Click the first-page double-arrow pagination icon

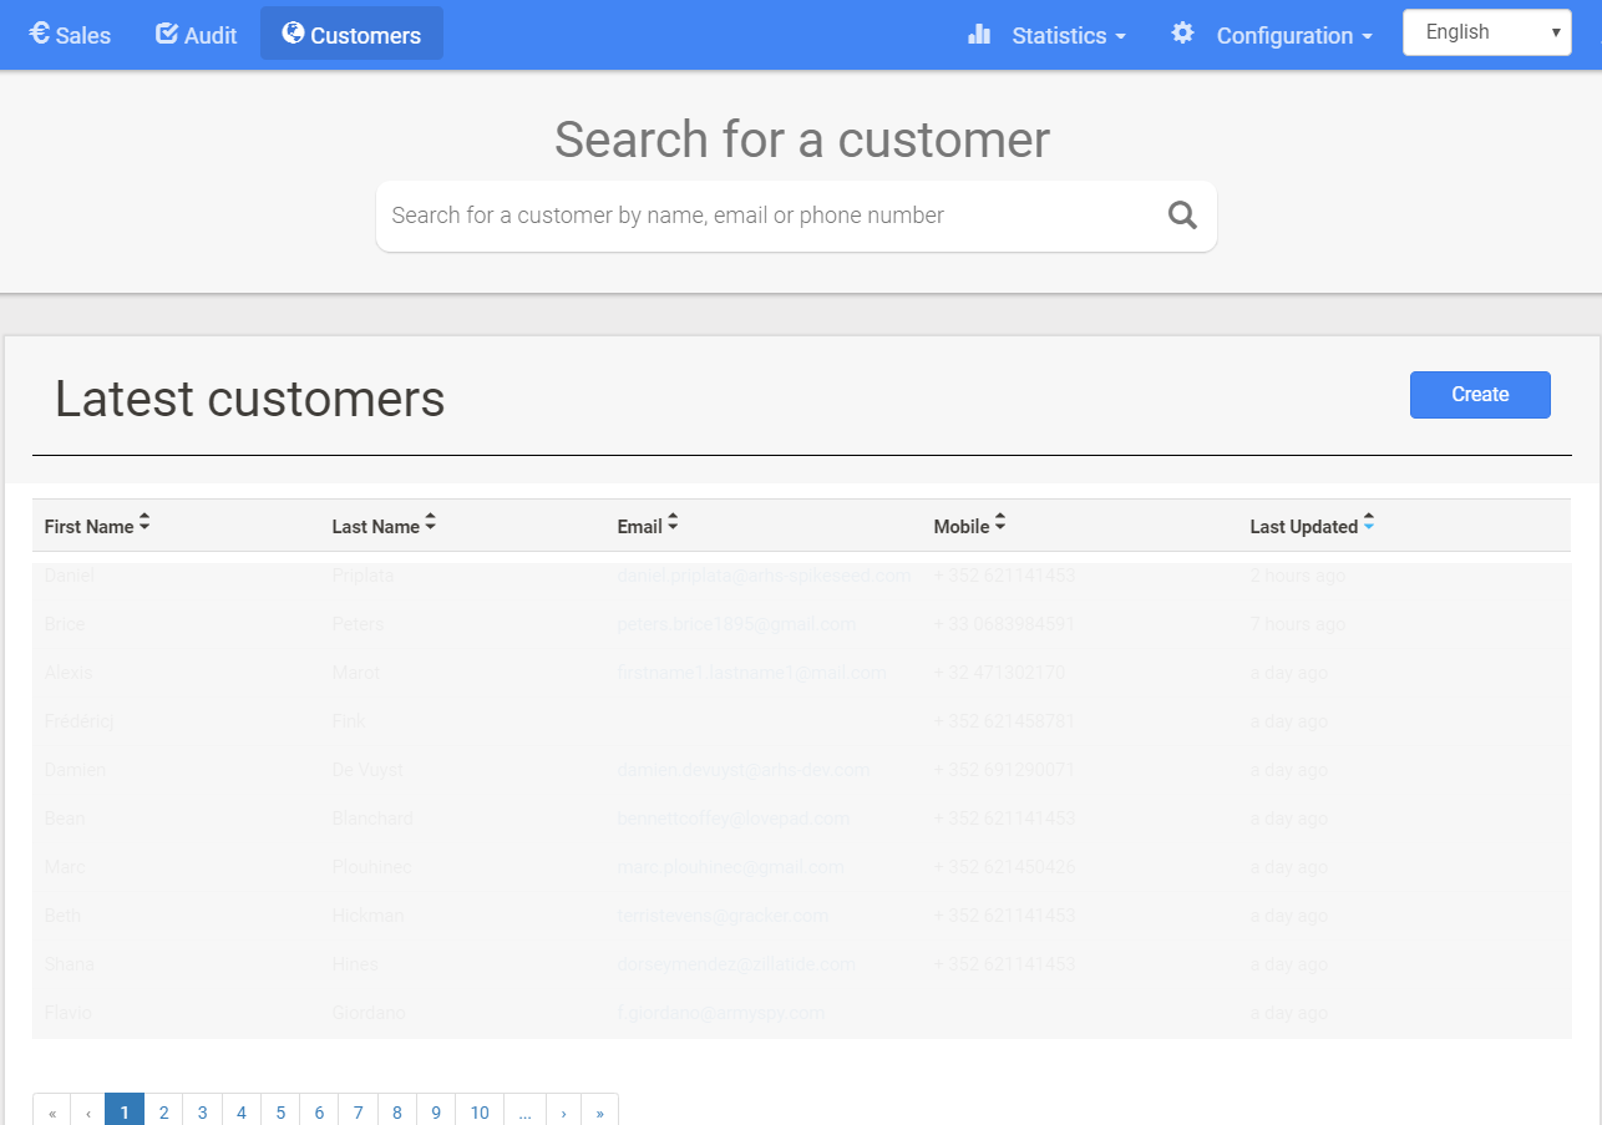[x=52, y=1111]
